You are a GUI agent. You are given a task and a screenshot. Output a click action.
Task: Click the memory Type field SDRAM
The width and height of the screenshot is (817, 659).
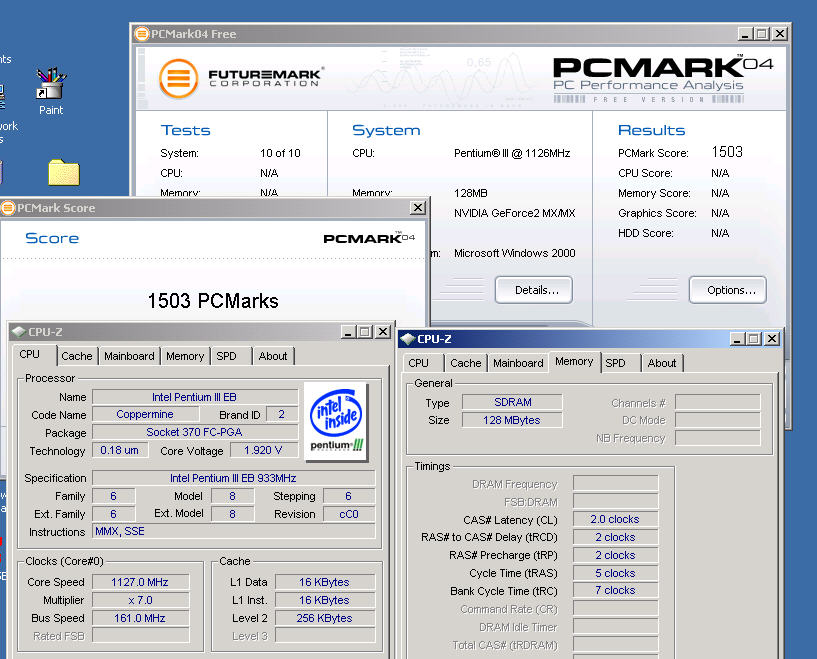coord(512,402)
